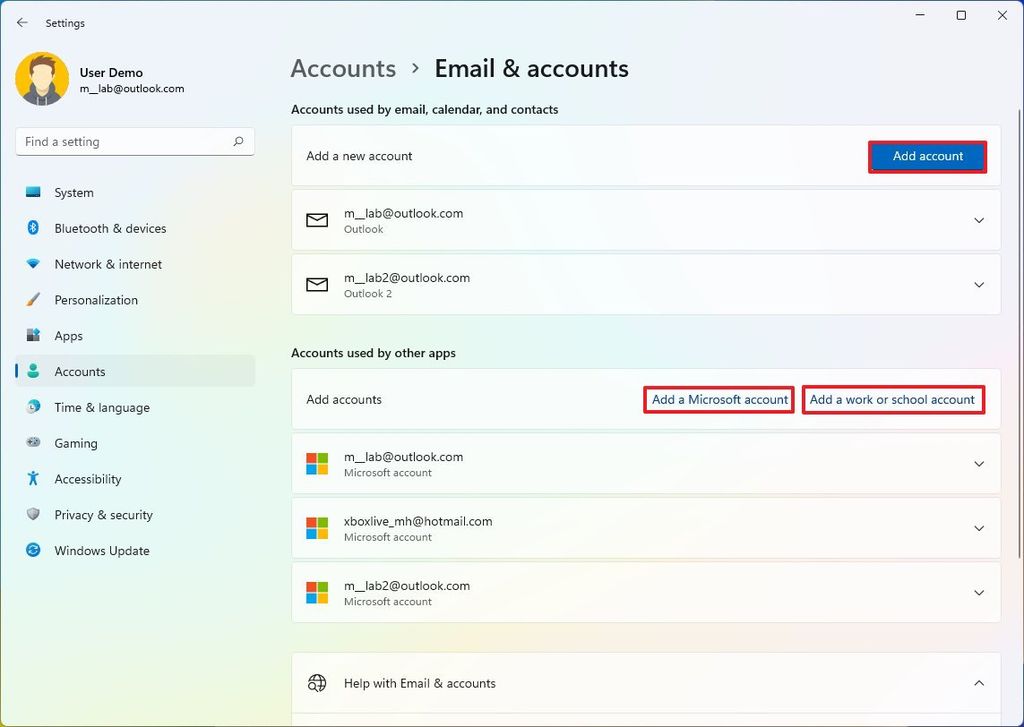Viewport: 1024px width, 727px height.
Task: Close the Settings window
Action: (x=1002, y=15)
